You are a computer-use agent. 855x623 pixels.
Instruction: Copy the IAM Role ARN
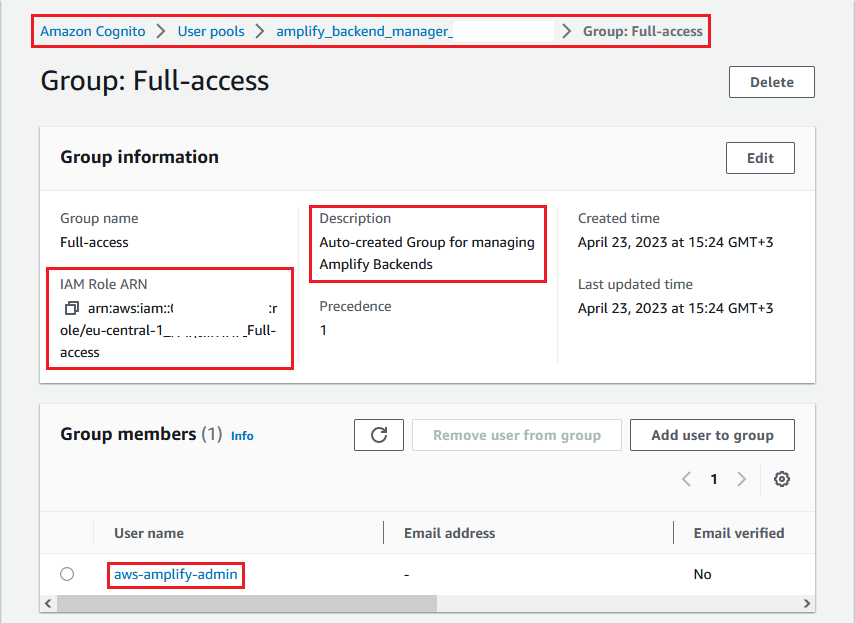(71, 309)
